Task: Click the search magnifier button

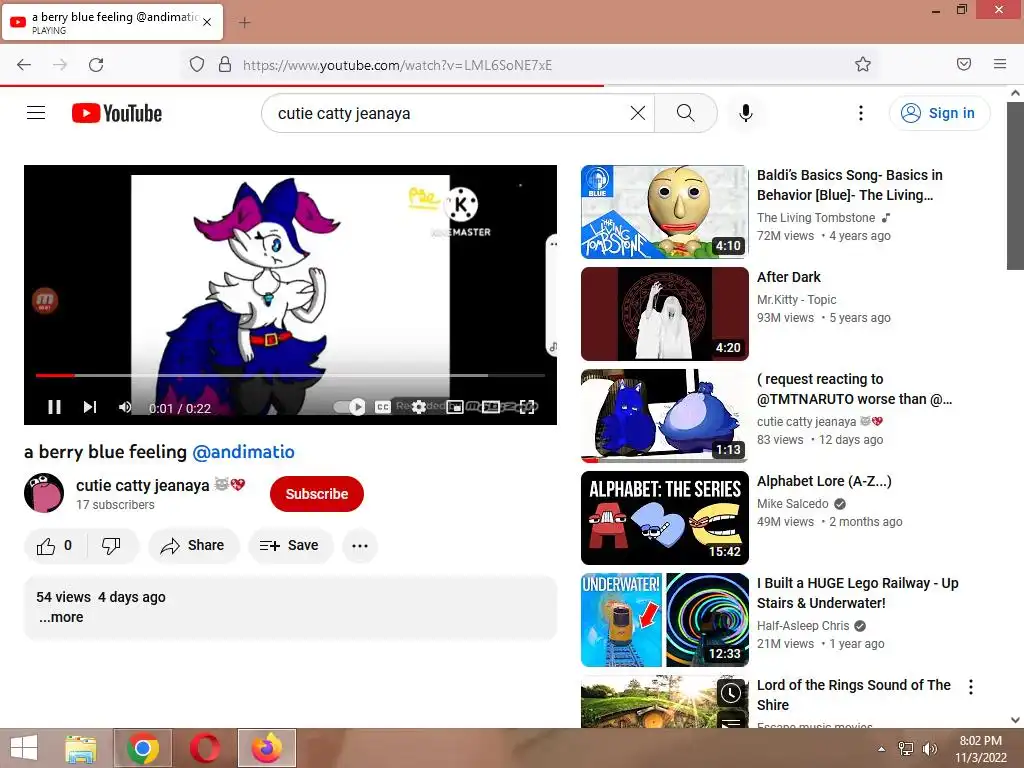Action: tap(686, 113)
